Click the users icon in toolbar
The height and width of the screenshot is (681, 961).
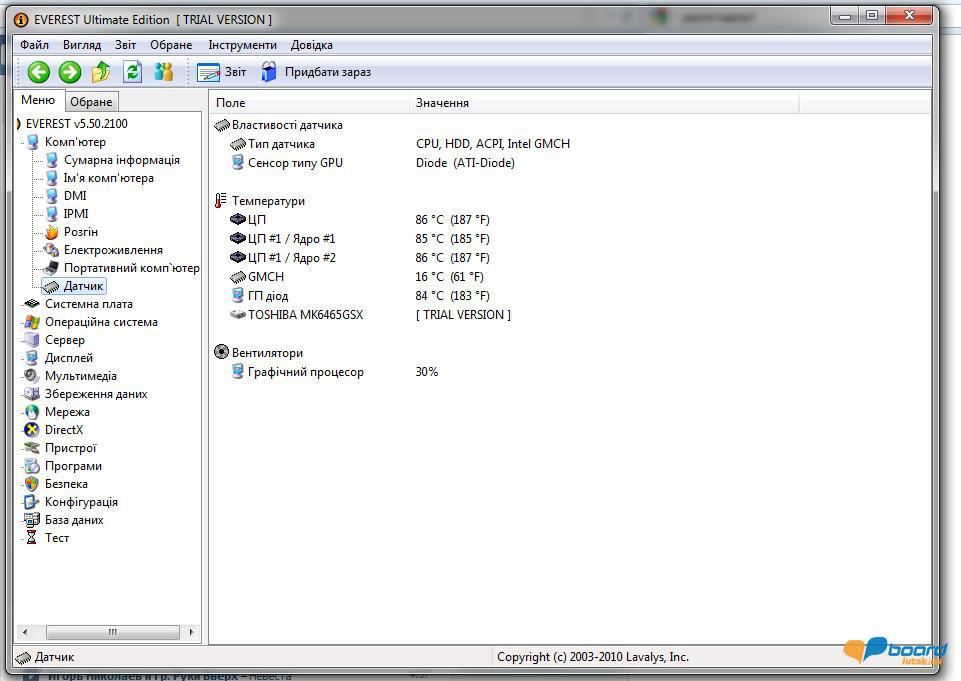pyautogui.click(x=163, y=72)
